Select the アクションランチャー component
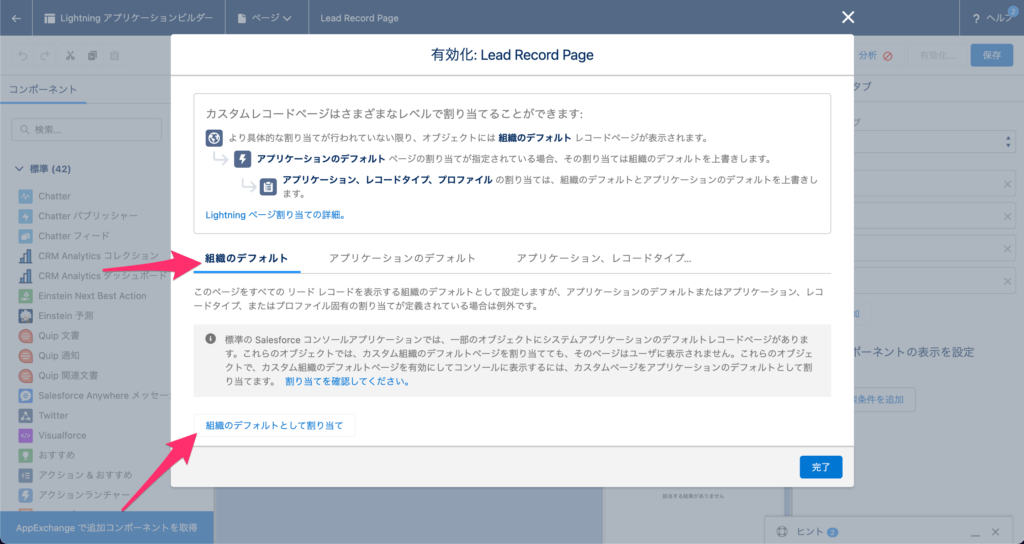This screenshot has width=1024, height=544. click(74, 495)
